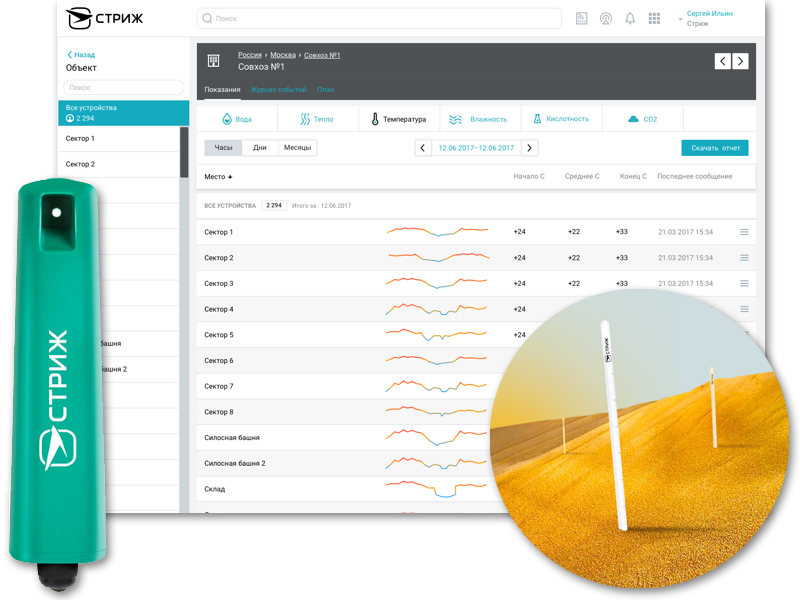Viewport: 800px width, 600px height.
Task: Click Силосная башня row name
Action: (232, 438)
